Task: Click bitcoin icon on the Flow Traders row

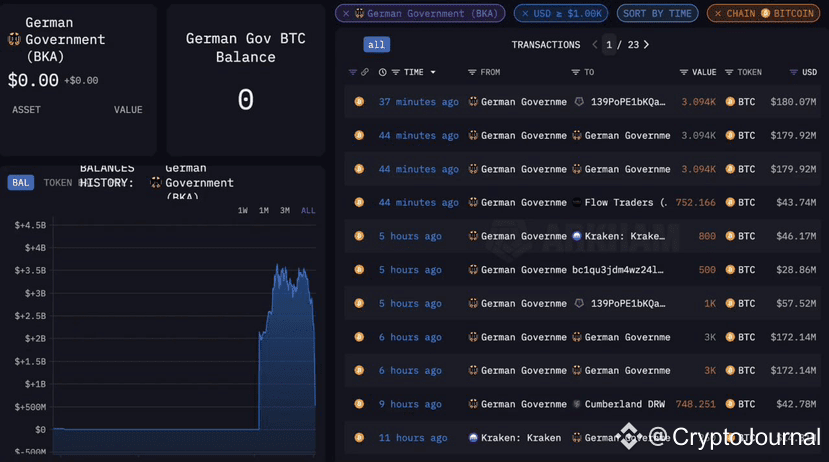Action: 359,202
